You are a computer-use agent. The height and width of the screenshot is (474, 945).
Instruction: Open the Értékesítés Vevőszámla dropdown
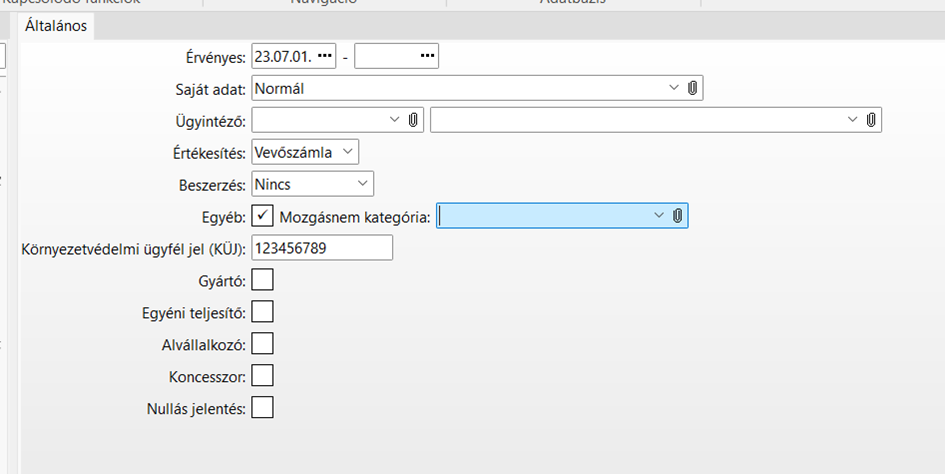point(346,152)
